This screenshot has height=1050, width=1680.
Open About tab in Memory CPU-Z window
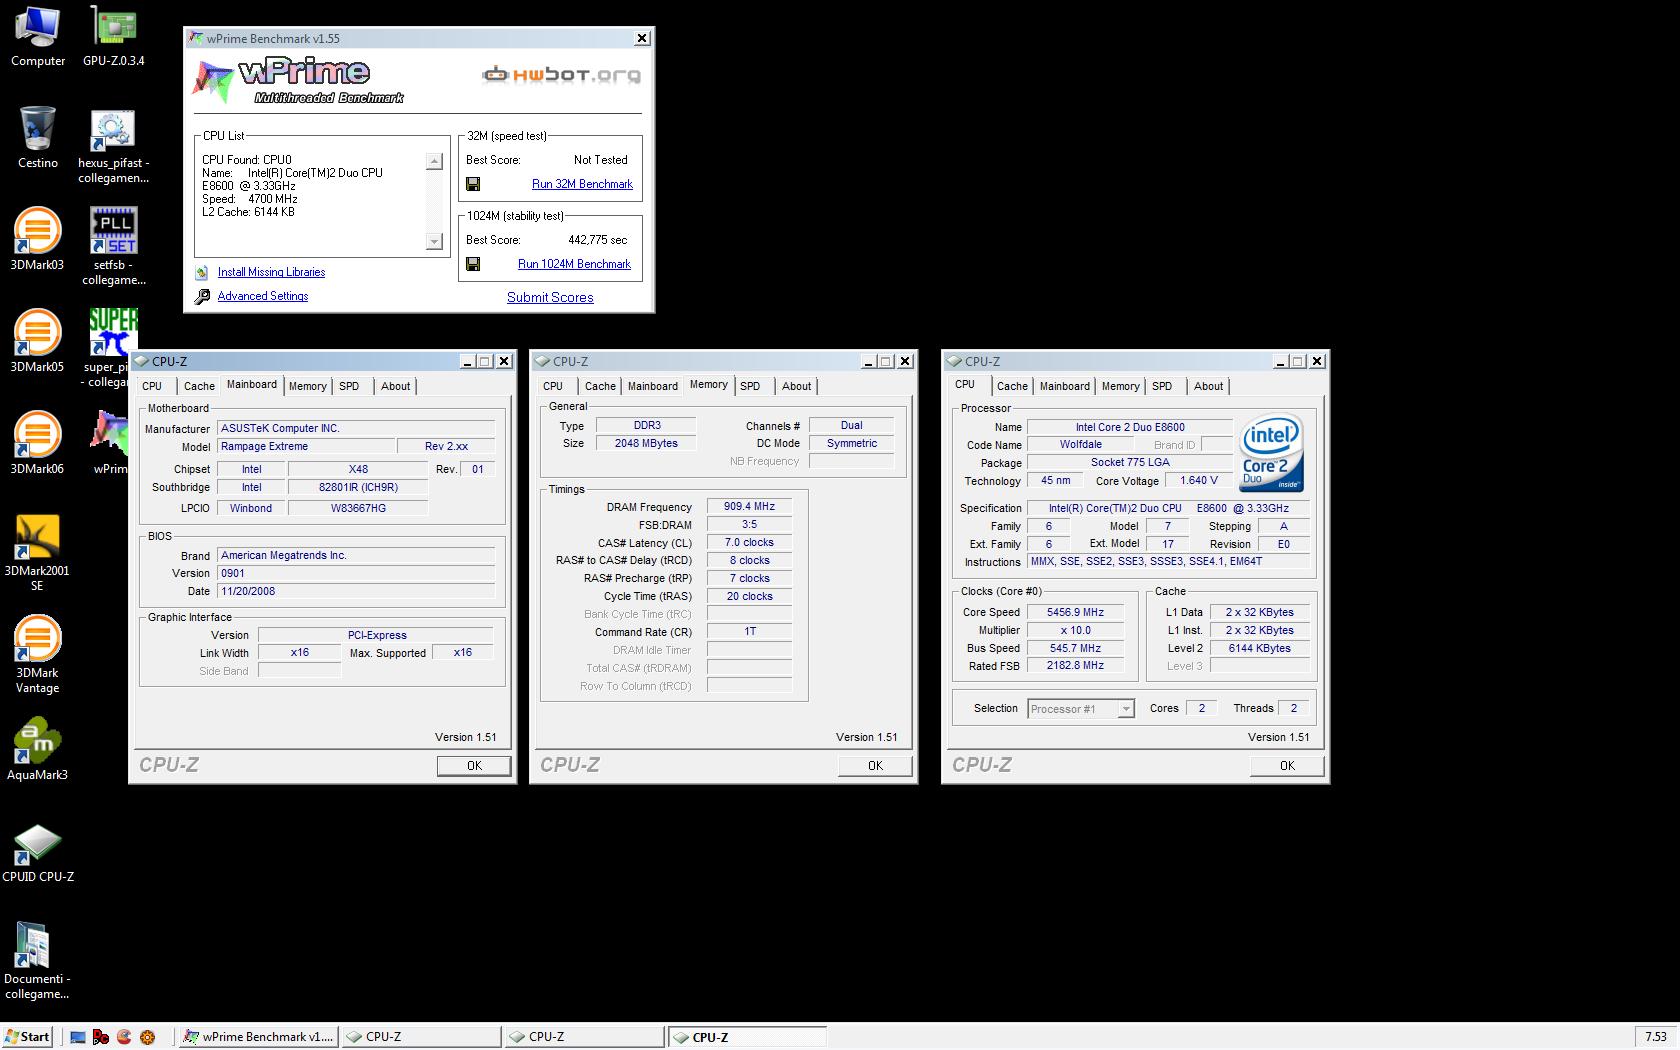coord(797,386)
